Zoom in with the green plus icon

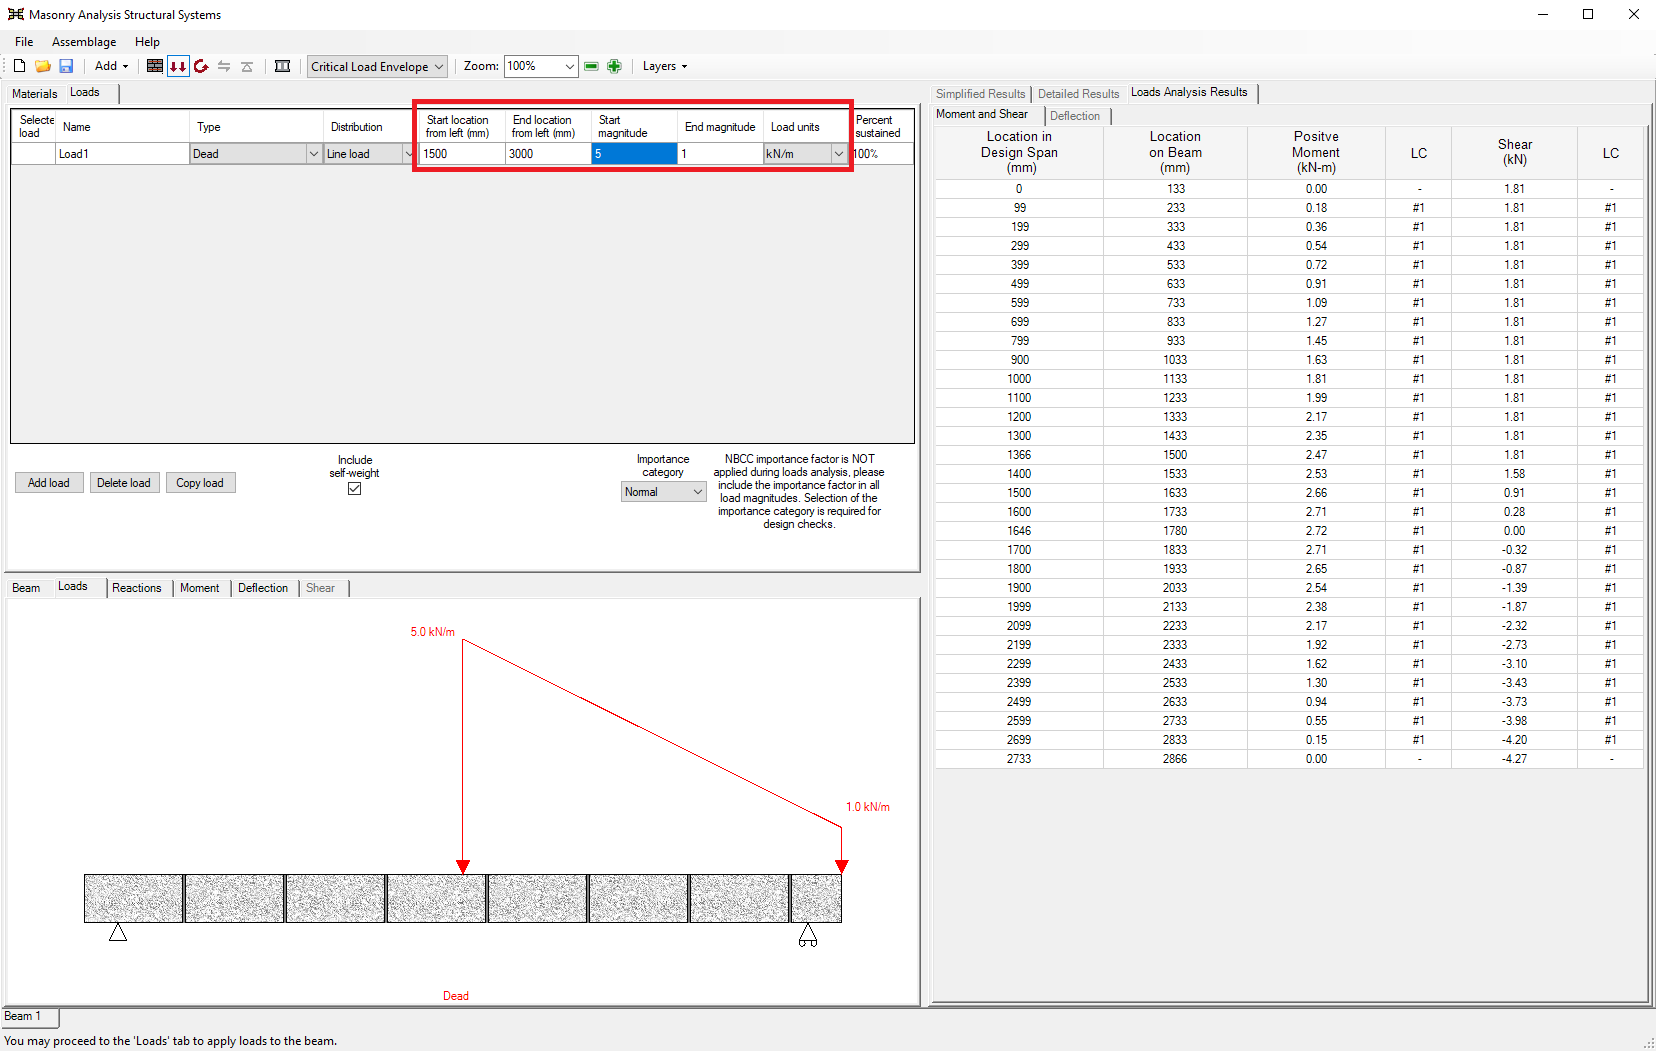(x=614, y=66)
